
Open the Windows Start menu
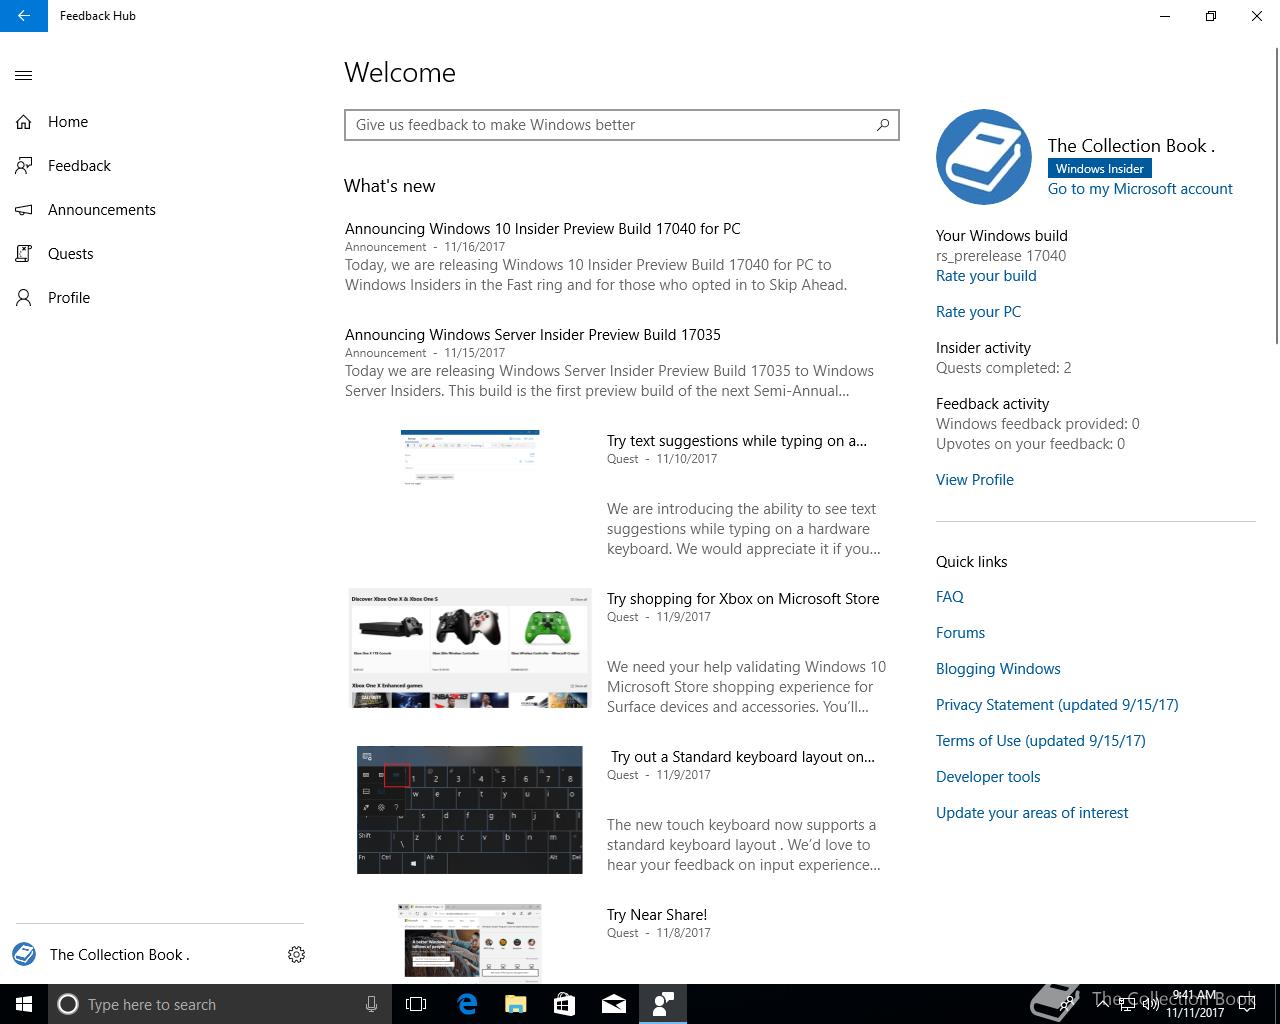point(24,1004)
